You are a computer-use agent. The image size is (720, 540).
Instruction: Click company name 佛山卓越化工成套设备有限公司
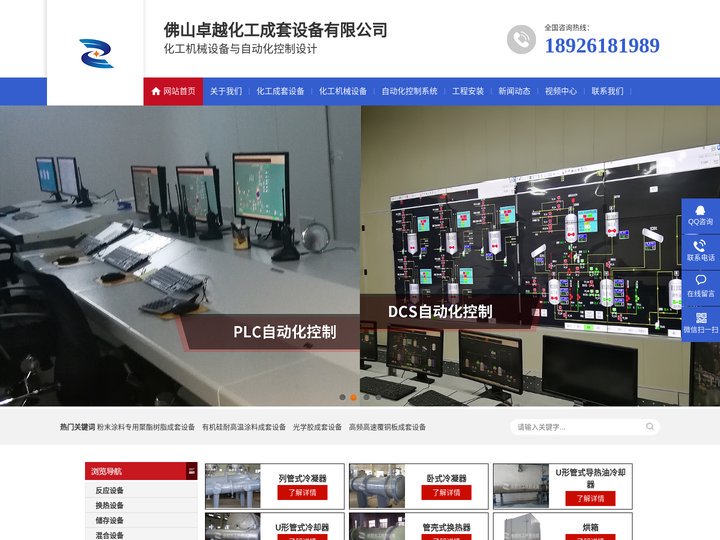[x=276, y=30]
